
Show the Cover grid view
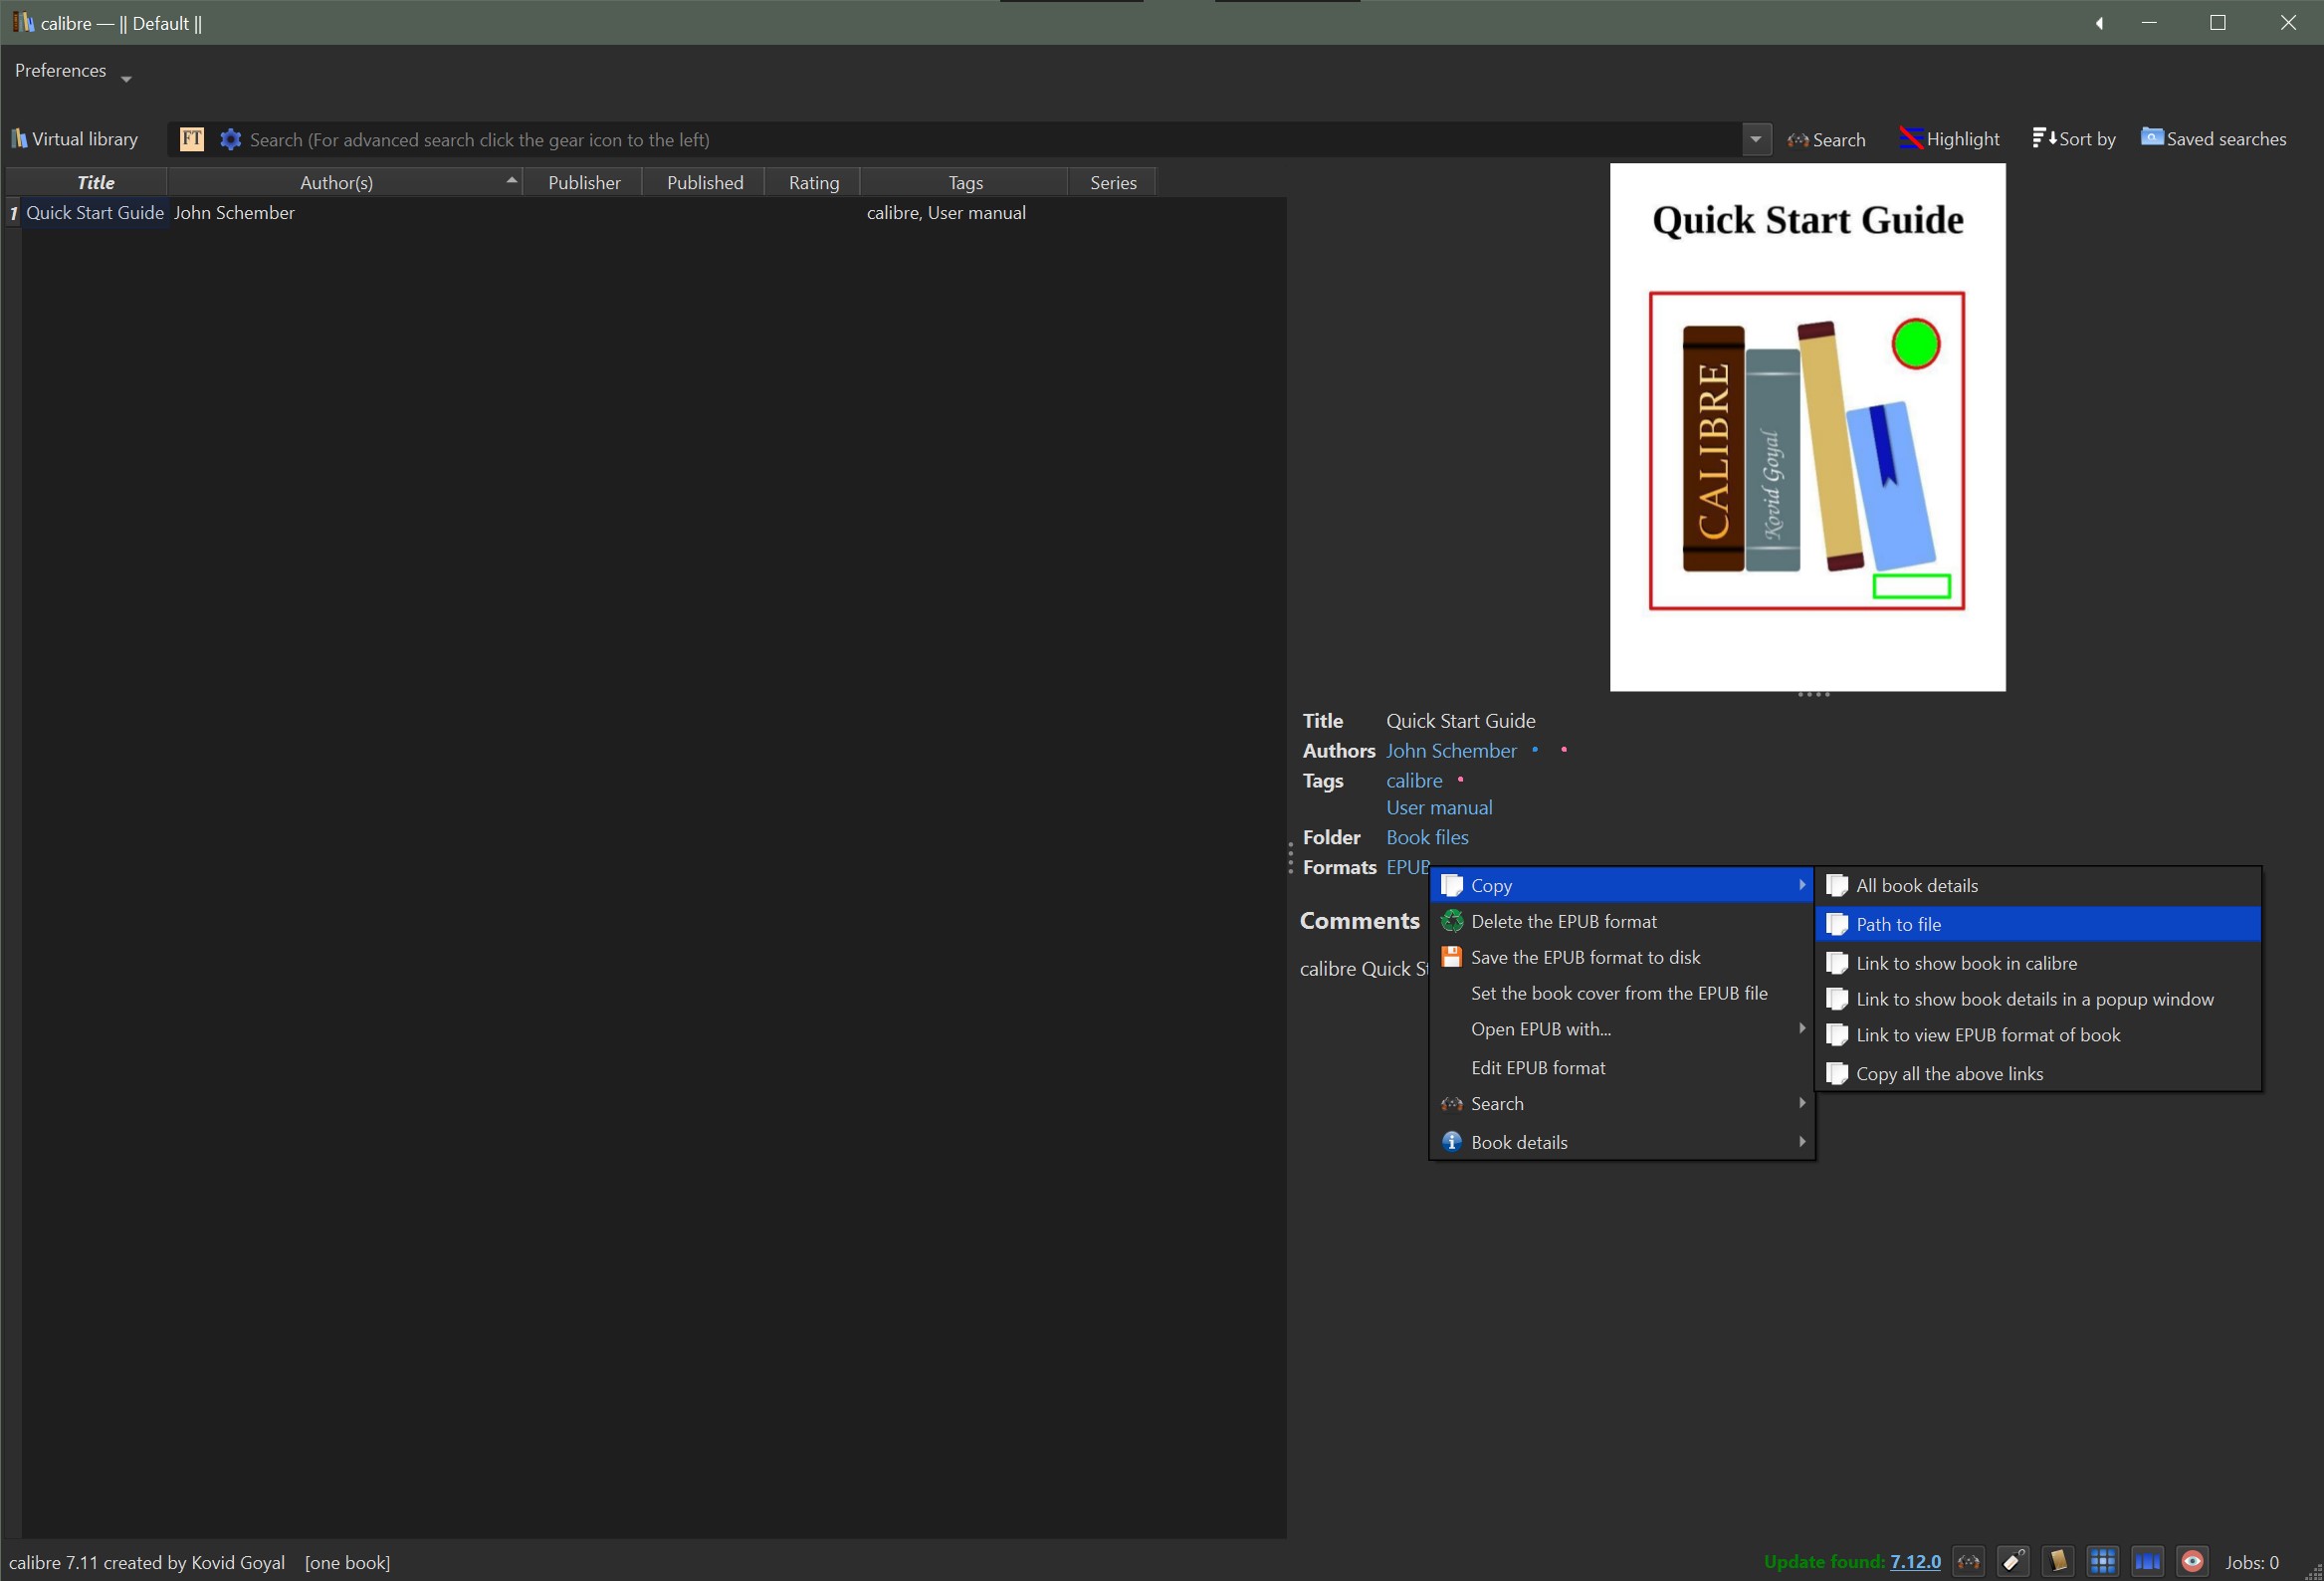(2103, 1561)
